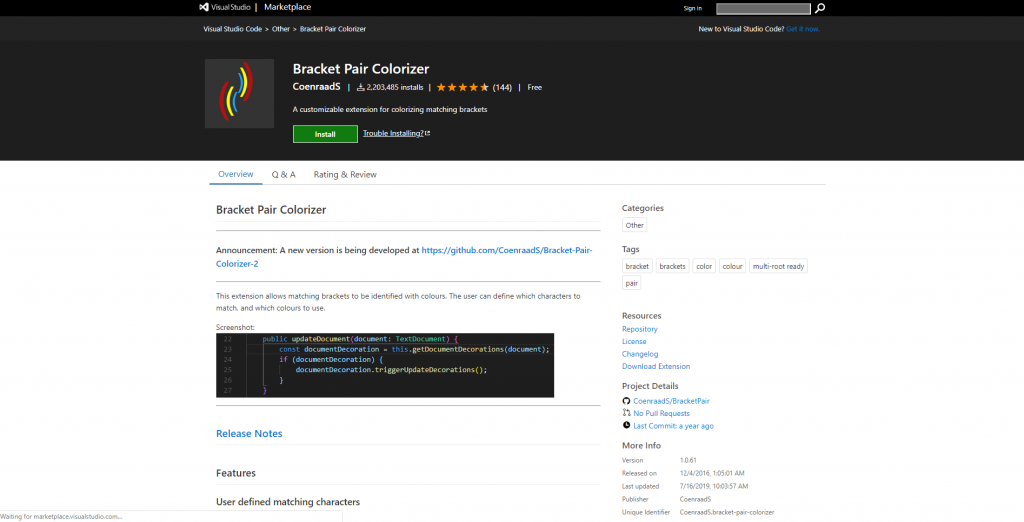
Task: Select the brackets tag
Action: 672,267
